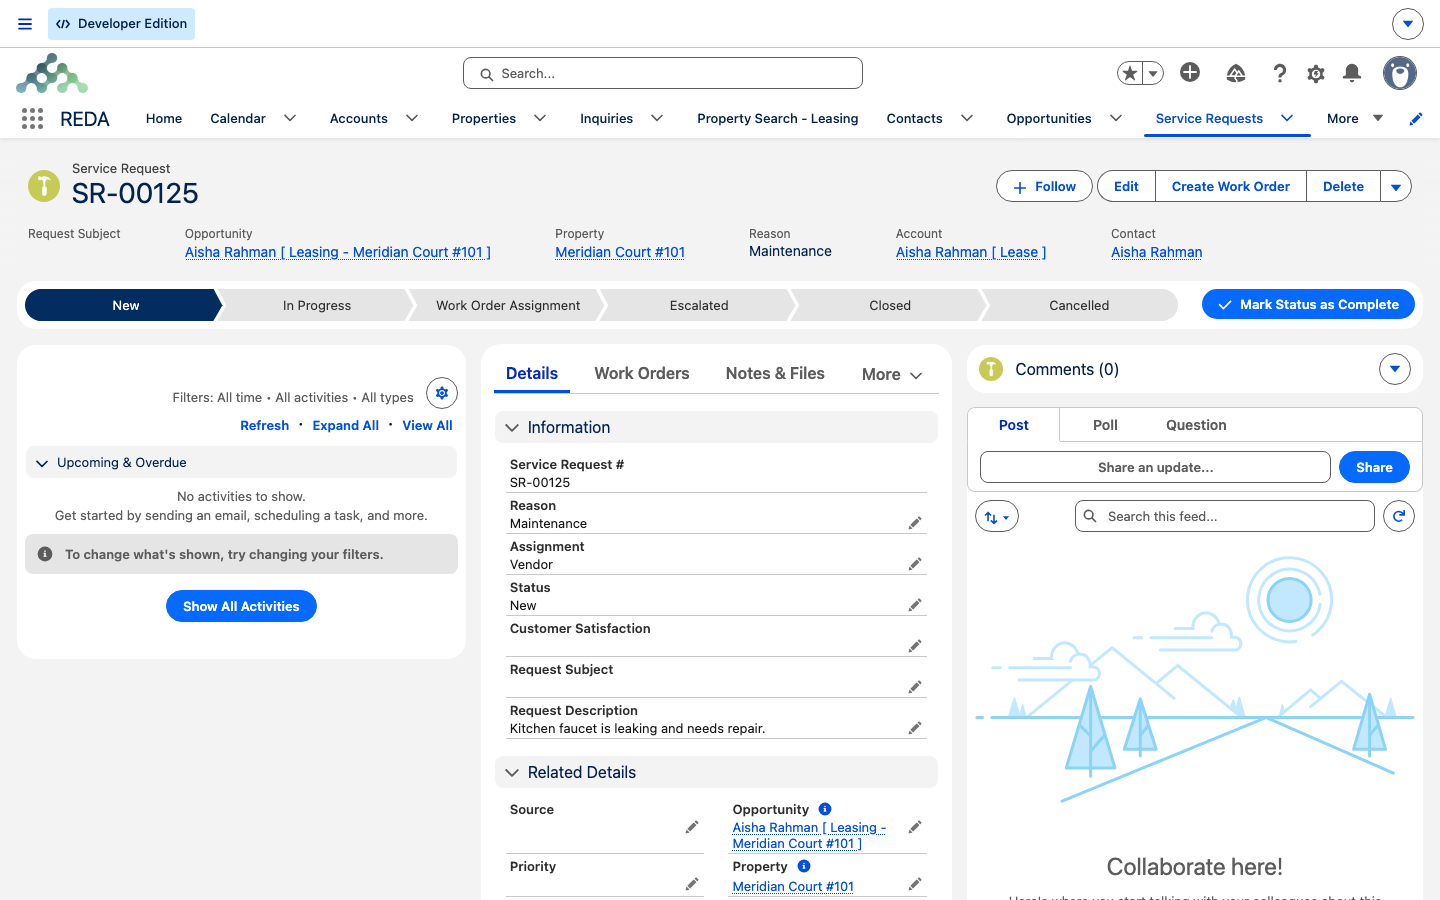Open the hamburger menu beside Developer Edition
This screenshot has width=1440, height=900.
click(x=25, y=24)
